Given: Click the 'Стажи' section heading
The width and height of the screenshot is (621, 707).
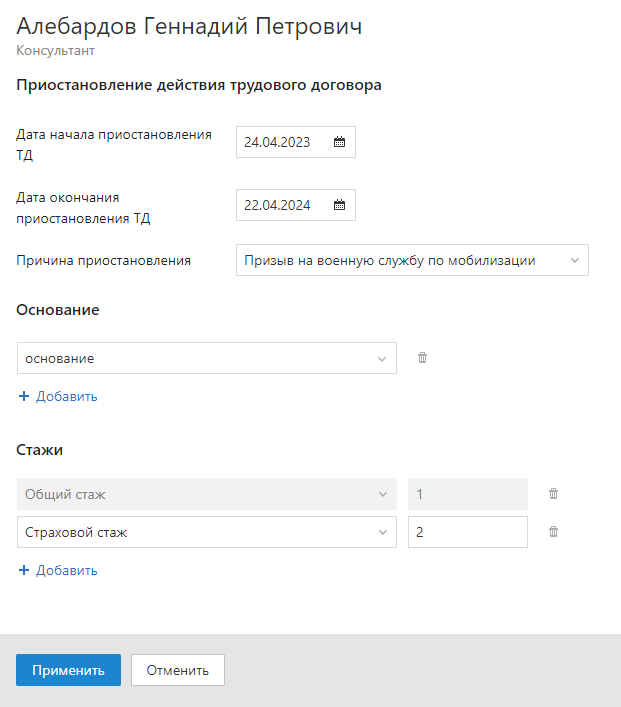Looking at the screenshot, I should (x=40, y=450).
